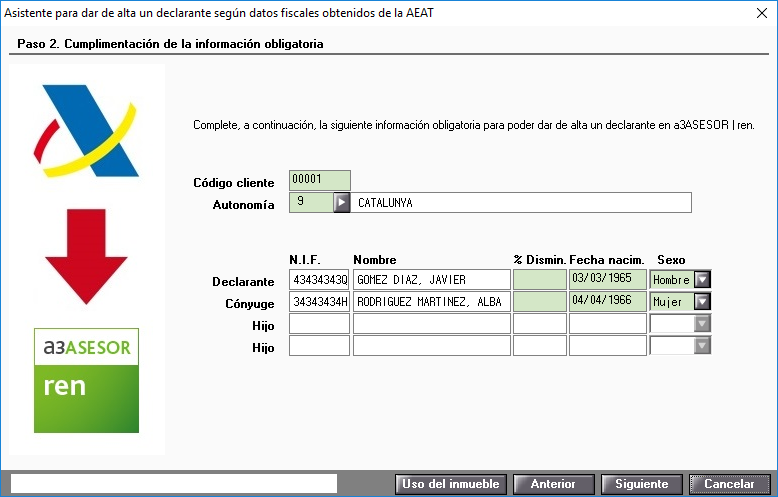This screenshot has width=778, height=497.
Task: Click the Declarante name GOMEZ DIAZ, JAVIER
Action: click(432, 280)
